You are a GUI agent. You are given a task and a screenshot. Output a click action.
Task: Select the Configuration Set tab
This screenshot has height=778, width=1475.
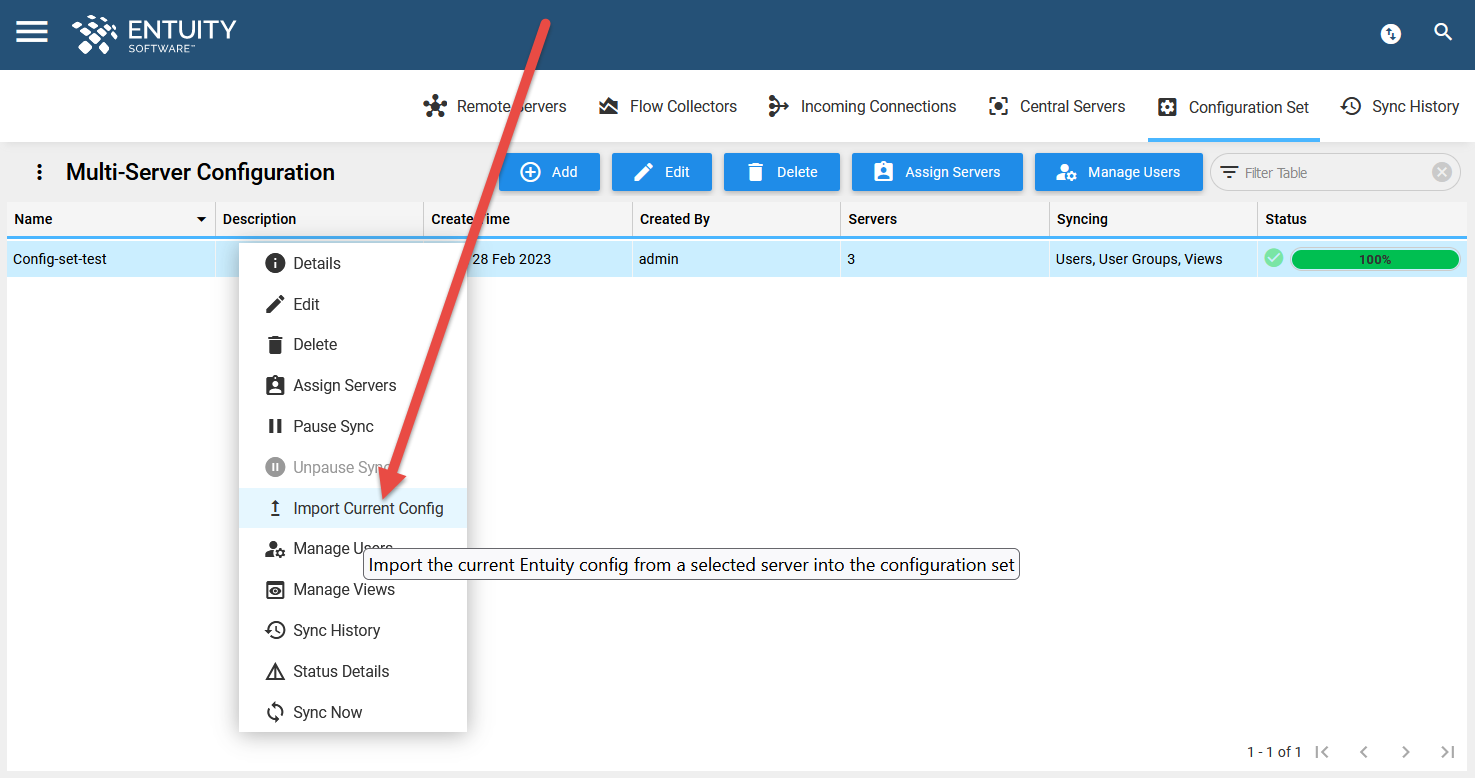point(1233,107)
